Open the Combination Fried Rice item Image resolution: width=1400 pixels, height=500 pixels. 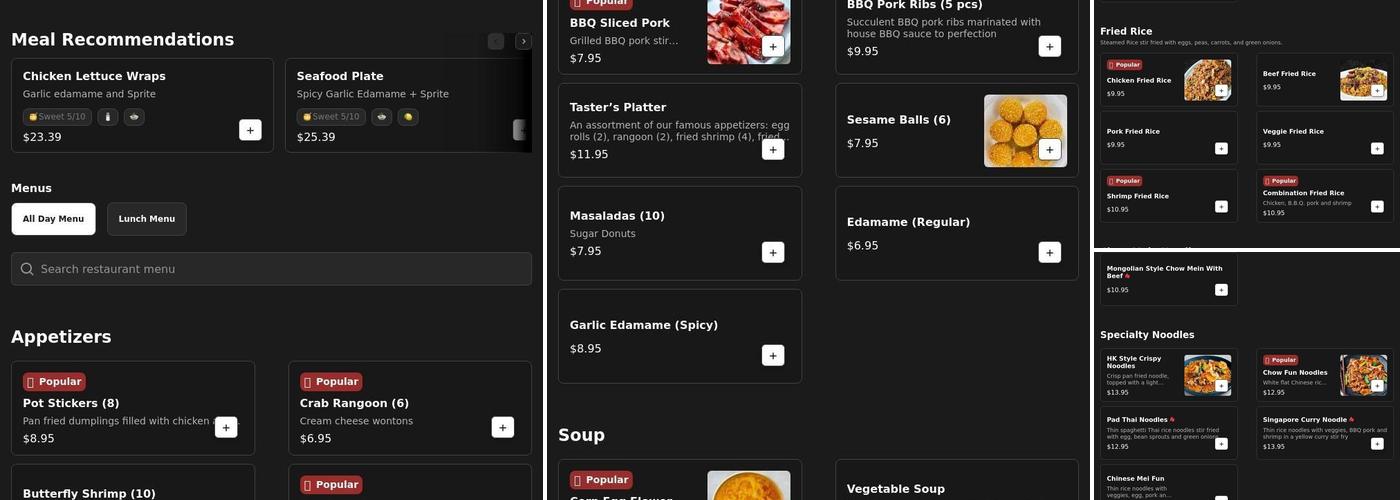pos(1324,196)
